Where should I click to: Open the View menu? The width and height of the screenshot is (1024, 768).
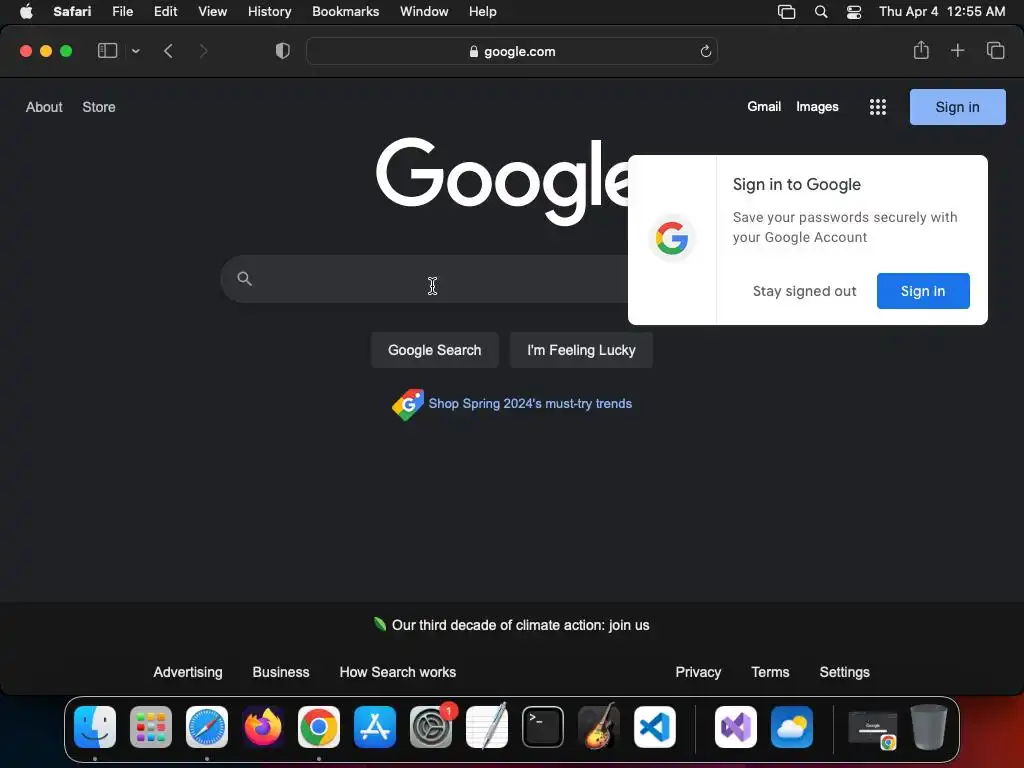tap(212, 12)
